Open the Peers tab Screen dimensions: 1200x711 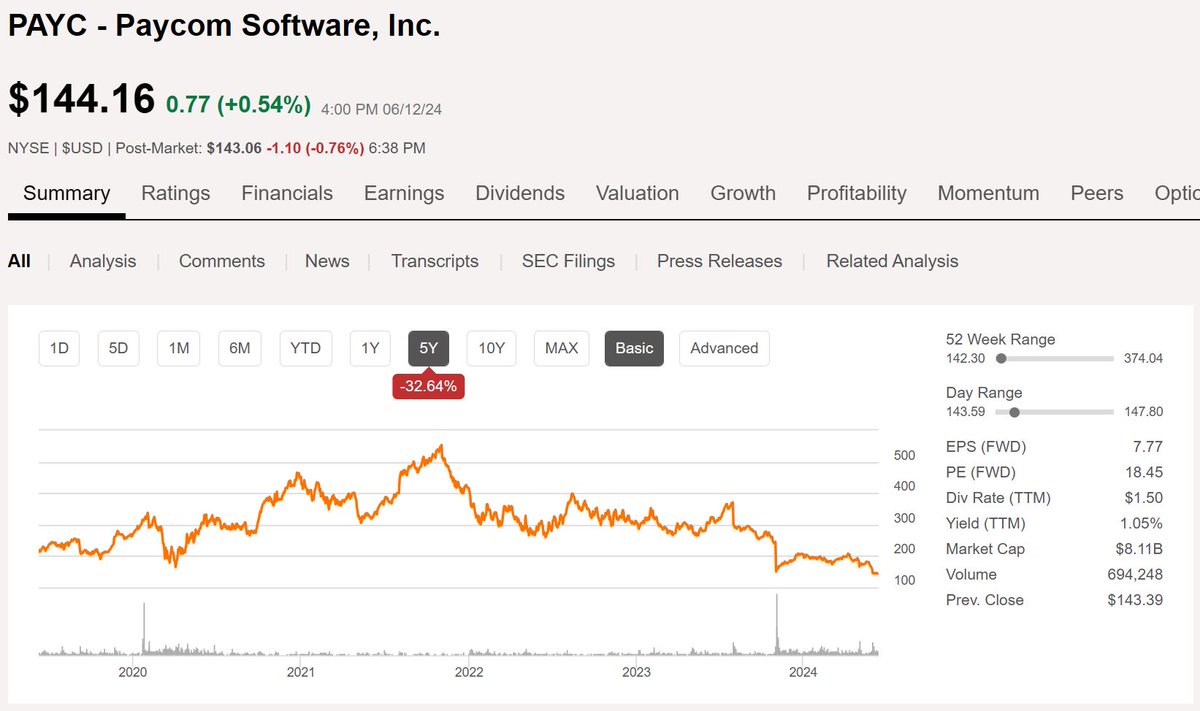coord(1097,193)
